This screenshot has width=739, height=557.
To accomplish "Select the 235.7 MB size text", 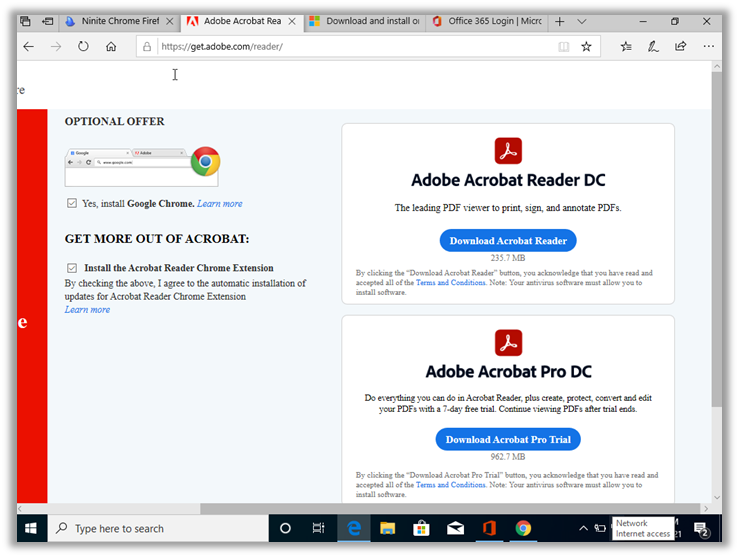I will click(508, 258).
